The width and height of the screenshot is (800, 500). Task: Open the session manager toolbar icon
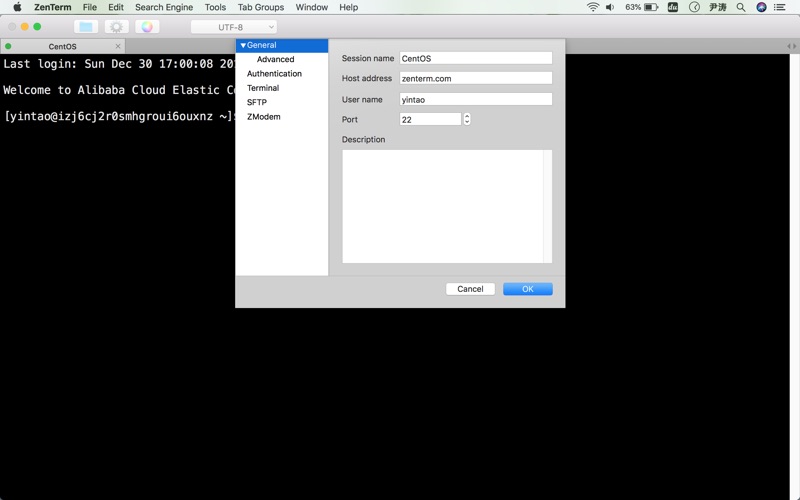[86, 27]
